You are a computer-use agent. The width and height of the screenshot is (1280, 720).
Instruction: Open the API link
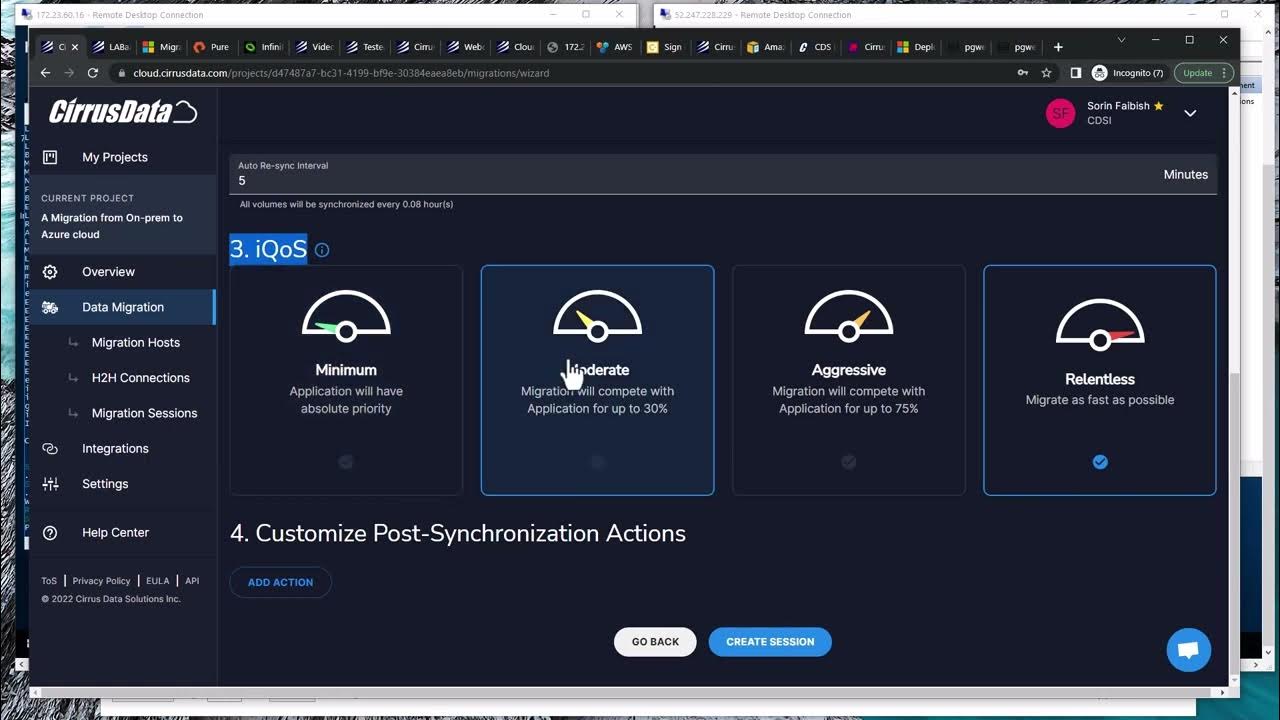tap(192, 581)
